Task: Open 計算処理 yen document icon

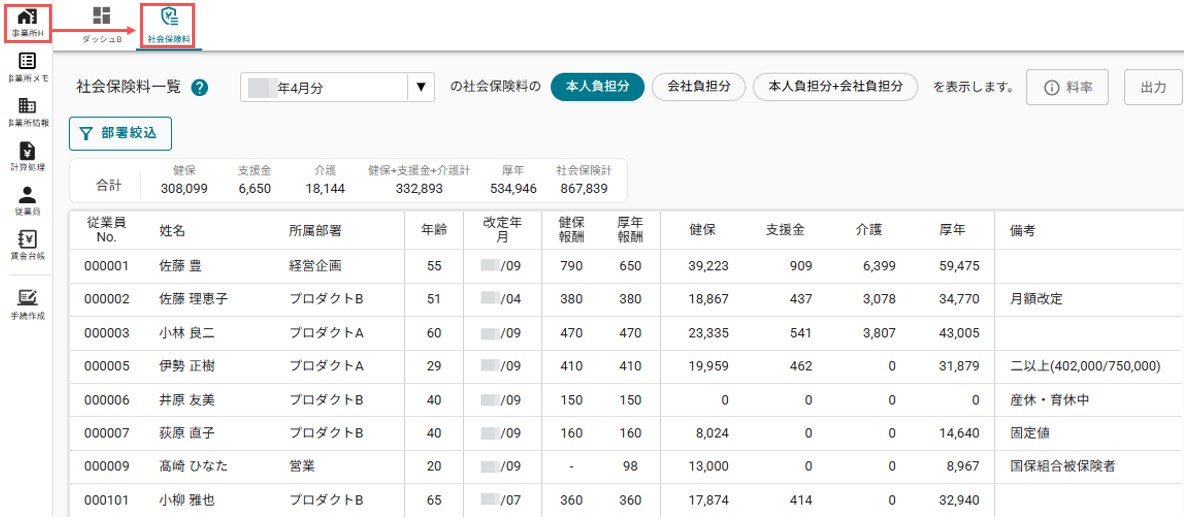Action: (26, 156)
